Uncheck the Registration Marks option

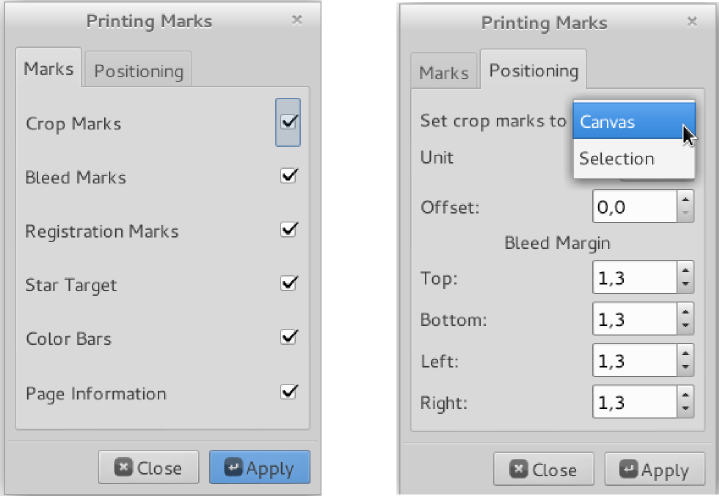pyautogui.click(x=289, y=230)
